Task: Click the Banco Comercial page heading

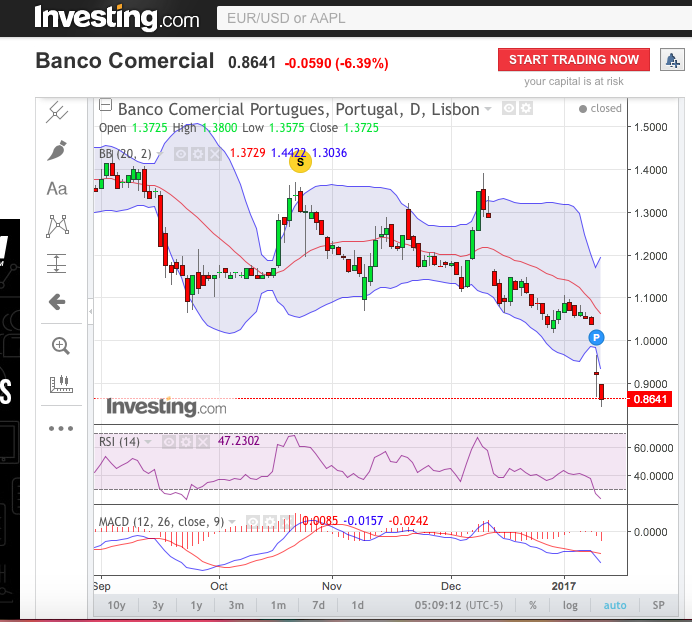Action: (x=125, y=60)
